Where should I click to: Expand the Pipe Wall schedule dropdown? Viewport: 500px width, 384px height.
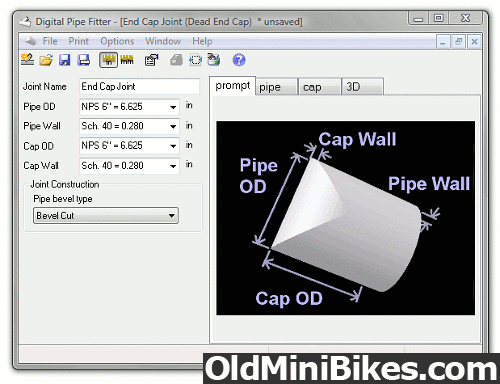173,126
